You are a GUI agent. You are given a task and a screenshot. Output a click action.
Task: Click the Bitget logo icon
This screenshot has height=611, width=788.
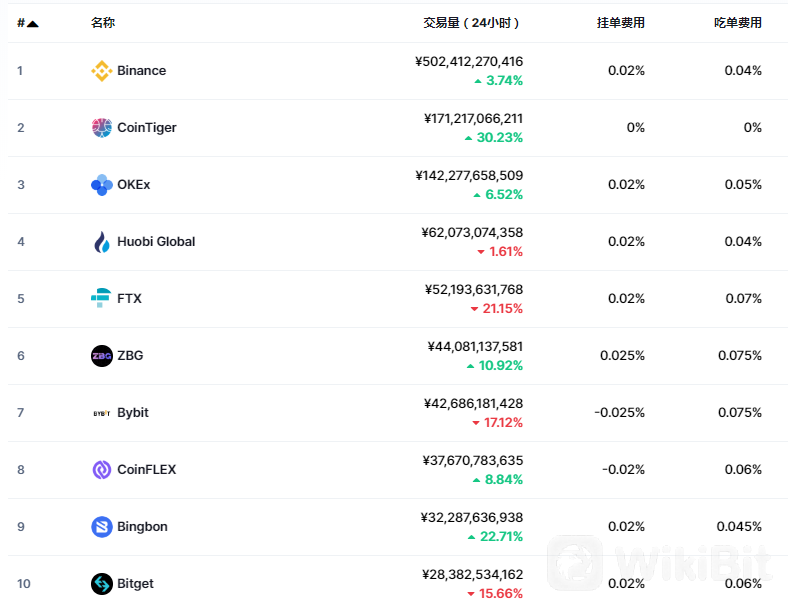click(101, 584)
